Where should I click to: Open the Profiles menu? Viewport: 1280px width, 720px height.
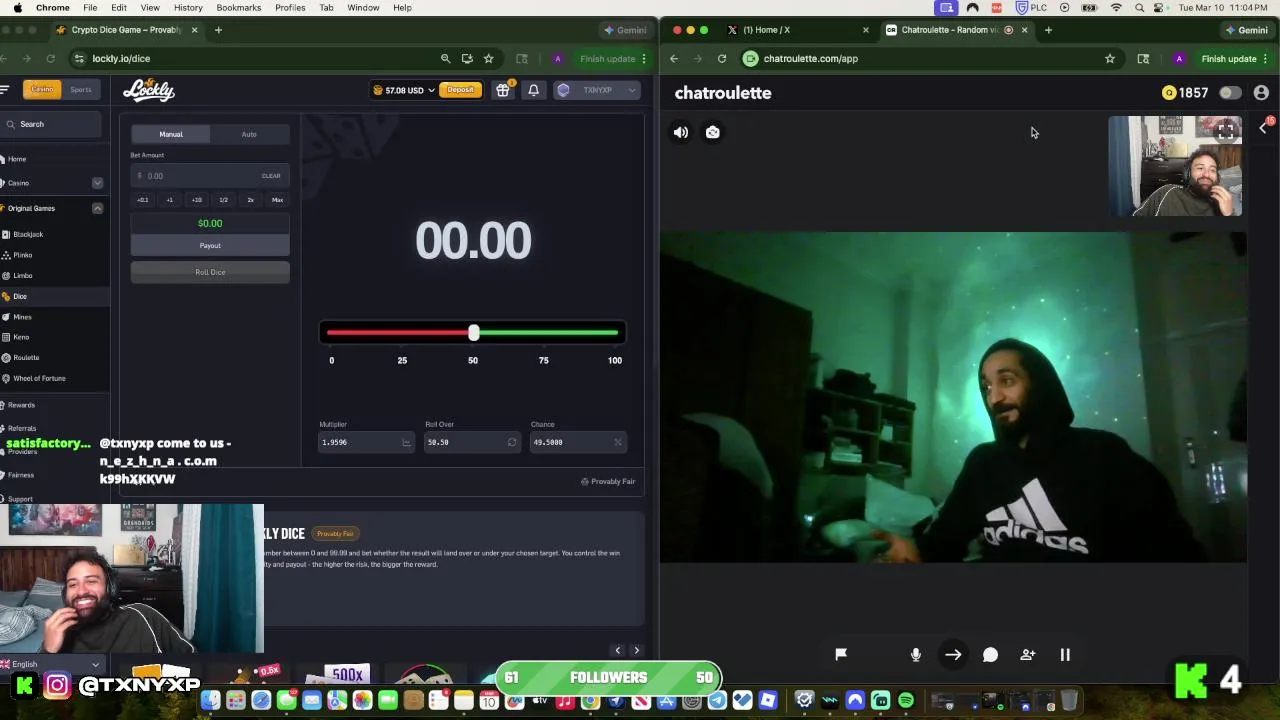click(290, 8)
